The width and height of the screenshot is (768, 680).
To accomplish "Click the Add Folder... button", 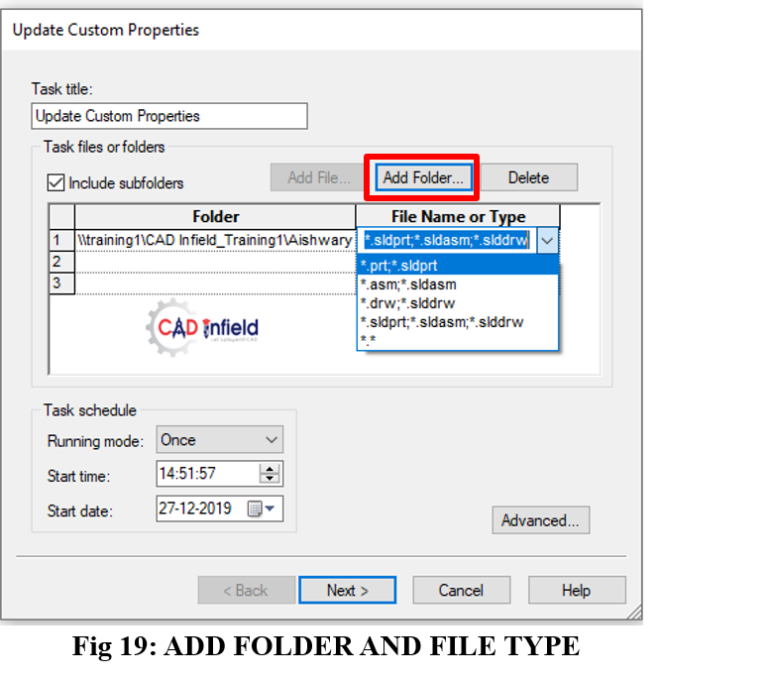I will [423, 177].
